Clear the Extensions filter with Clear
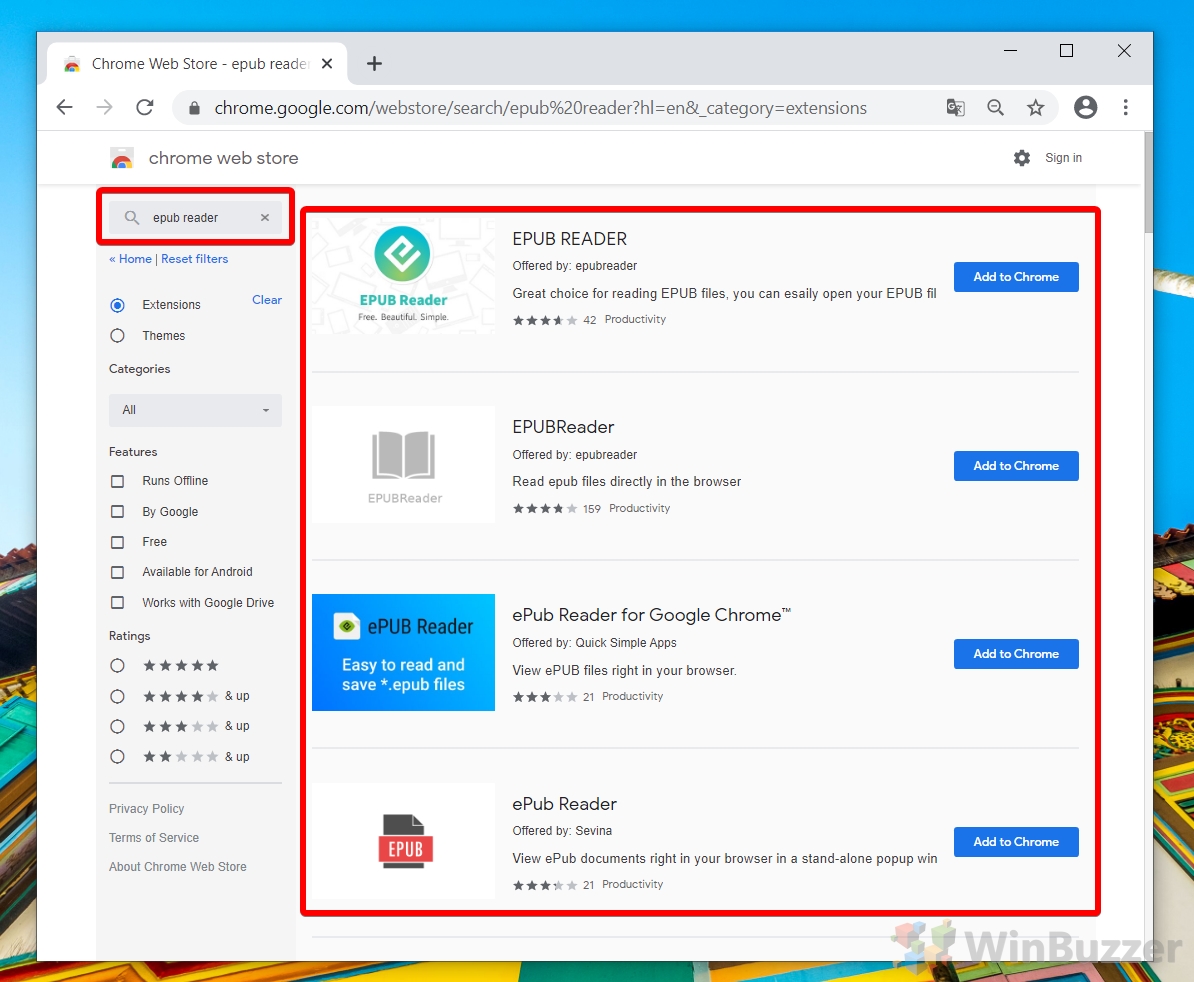The width and height of the screenshot is (1194, 982). [x=267, y=300]
